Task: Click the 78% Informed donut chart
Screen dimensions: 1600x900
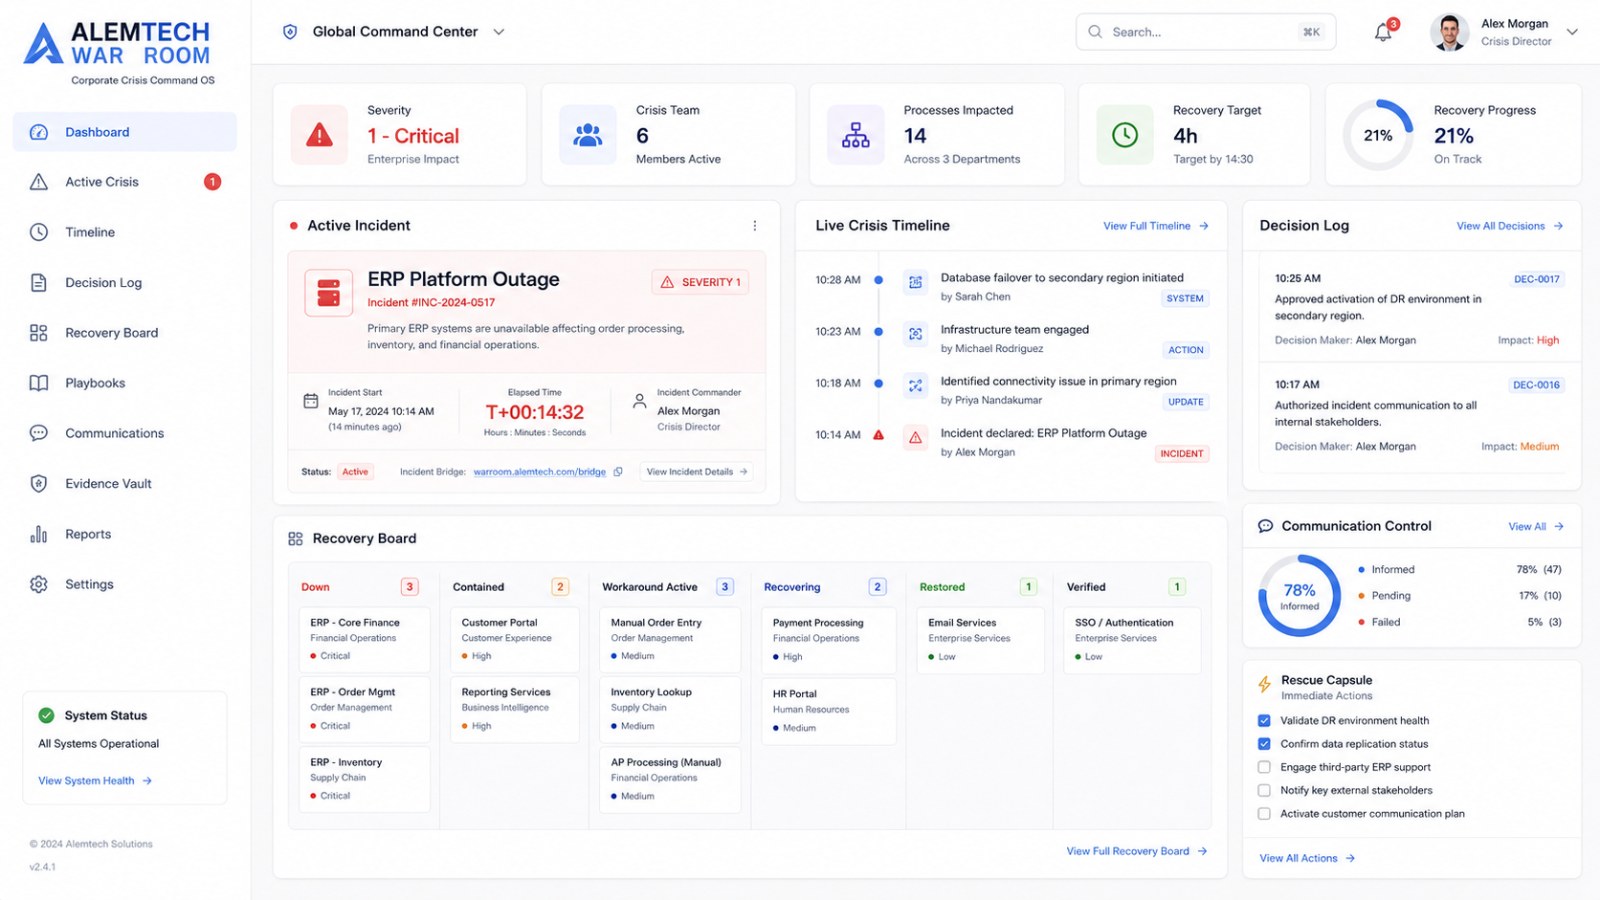Action: click(1299, 596)
